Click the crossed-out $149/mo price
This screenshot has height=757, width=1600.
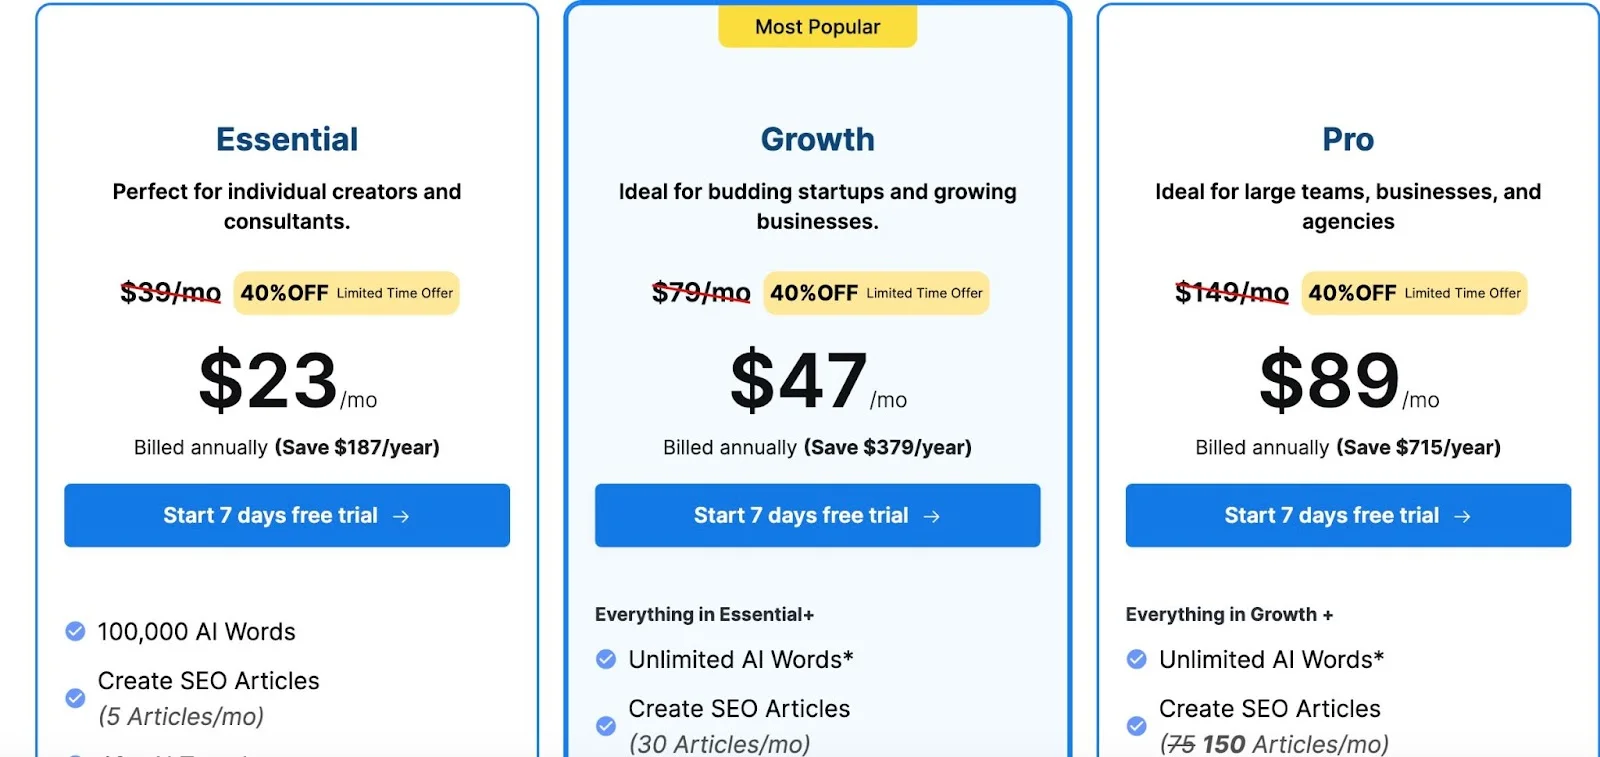1232,293
